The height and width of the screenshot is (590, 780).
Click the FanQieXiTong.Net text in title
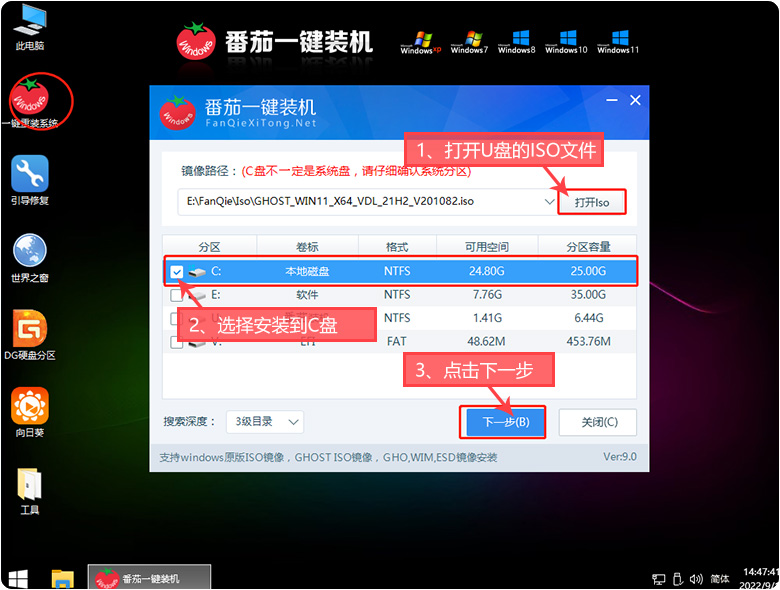(x=261, y=123)
